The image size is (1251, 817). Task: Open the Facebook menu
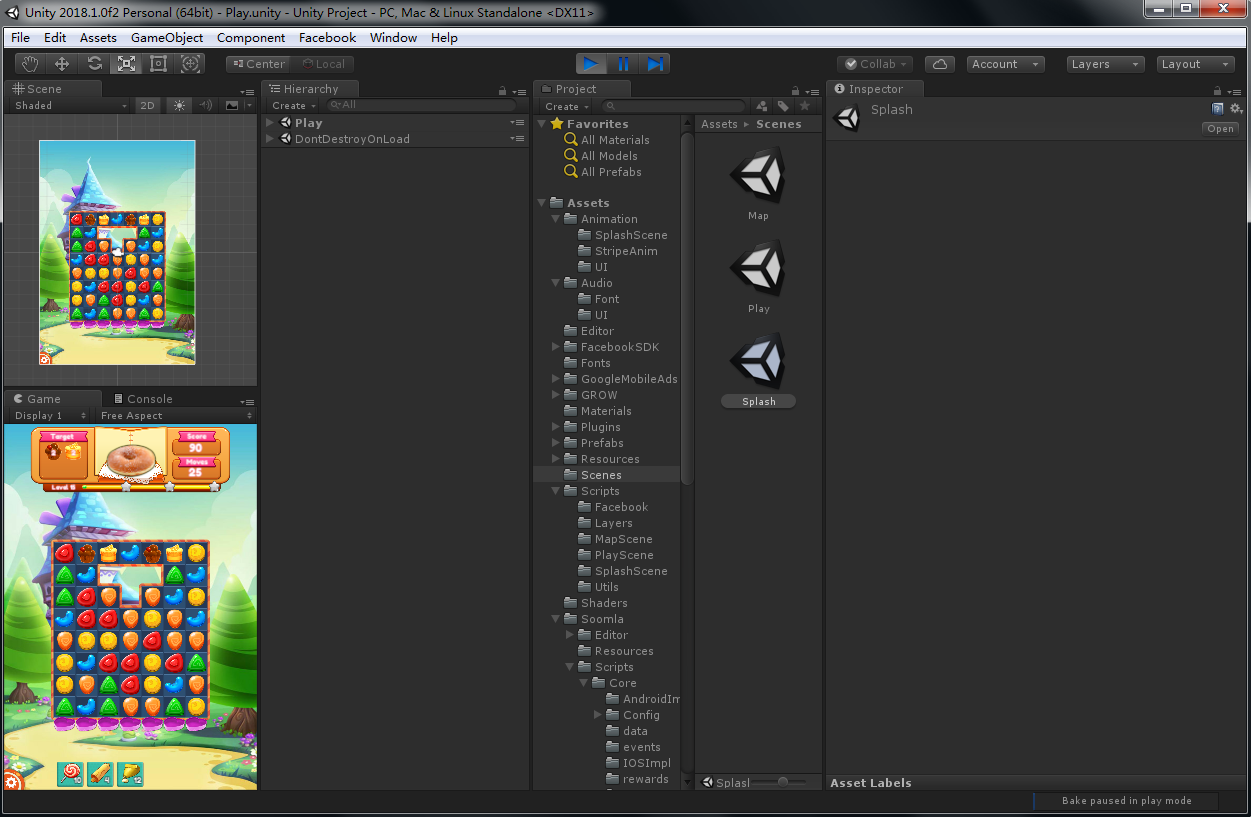click(x=328, y=38)
